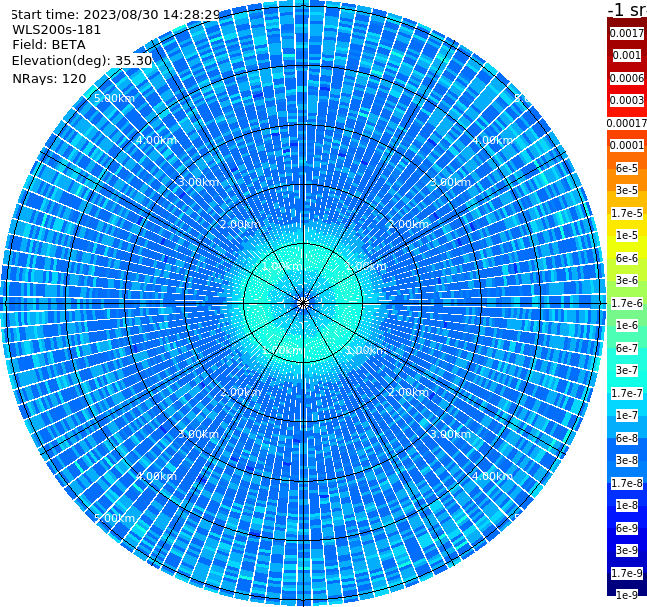Select the 3e-8 colorbar value
This screenshot has height=607, width=647.
[x=627, y=460]
